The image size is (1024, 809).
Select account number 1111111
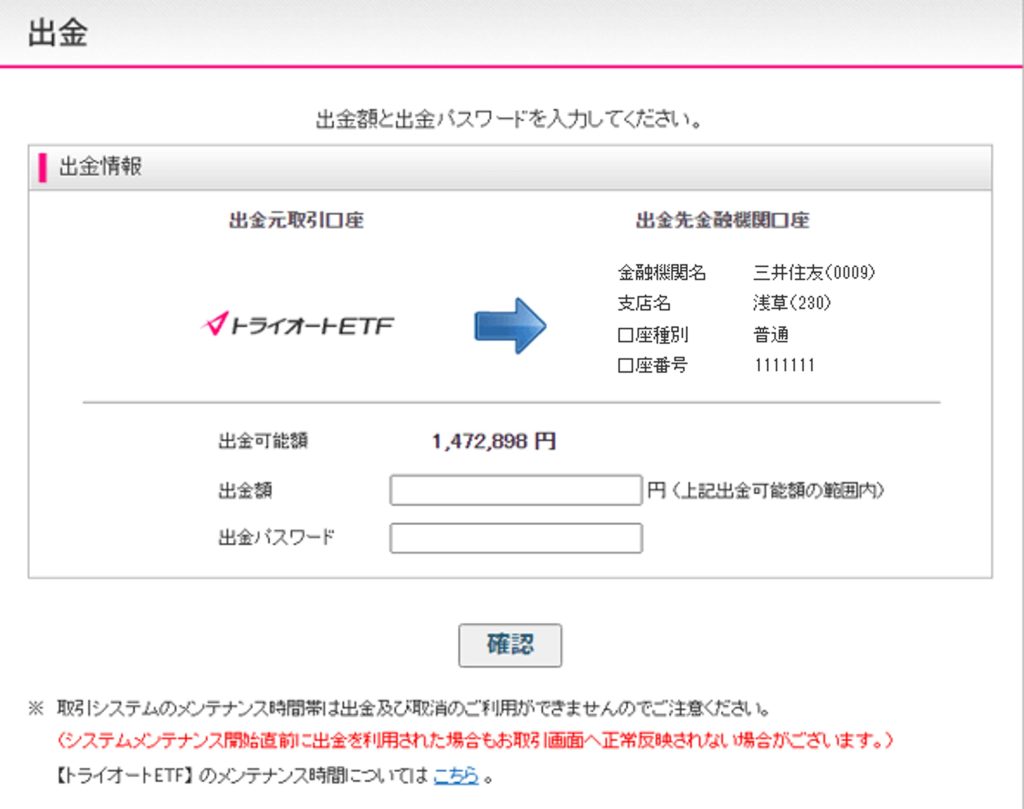click(x=784, y=365)
